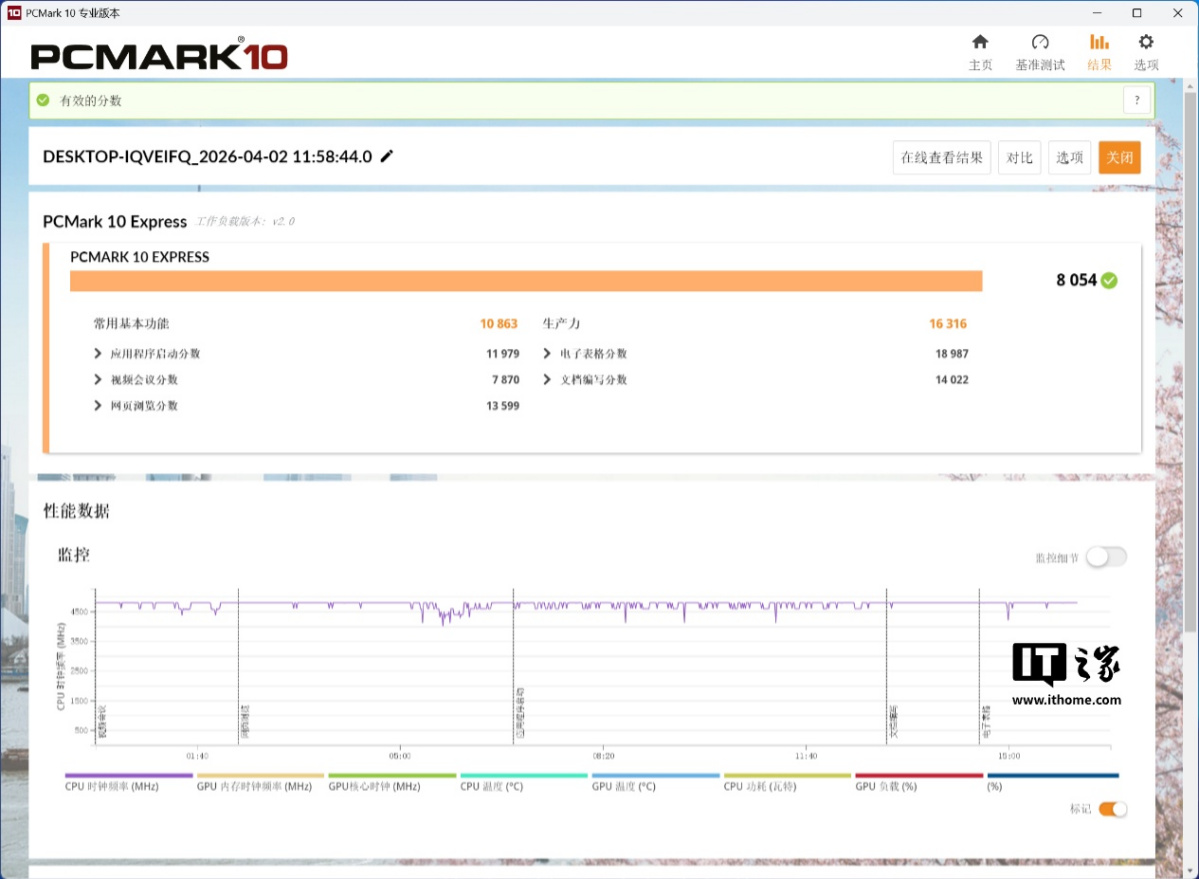Viewport: 1199px width, 879px height.
Task: Click the orange Close result button
Action: coord(1119,157)
